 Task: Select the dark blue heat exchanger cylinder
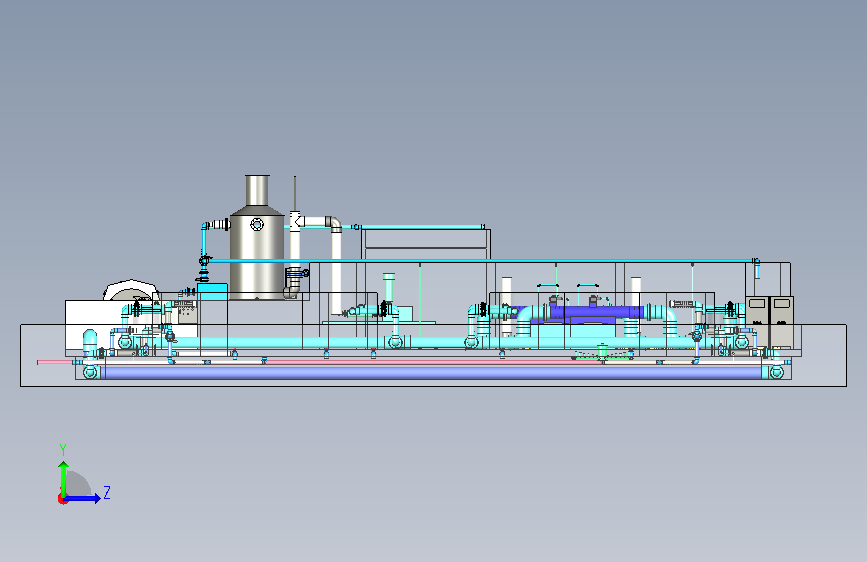point(596,313)
